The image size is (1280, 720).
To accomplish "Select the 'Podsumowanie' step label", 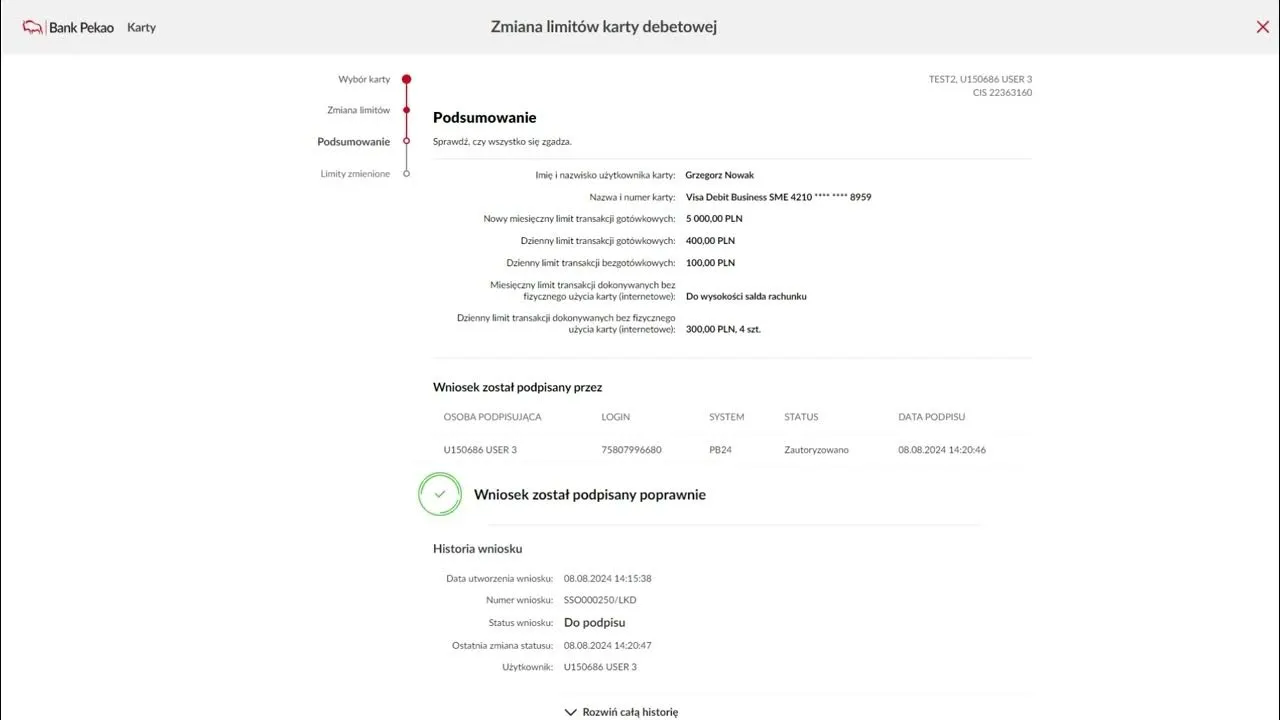I will click(353, 142).
